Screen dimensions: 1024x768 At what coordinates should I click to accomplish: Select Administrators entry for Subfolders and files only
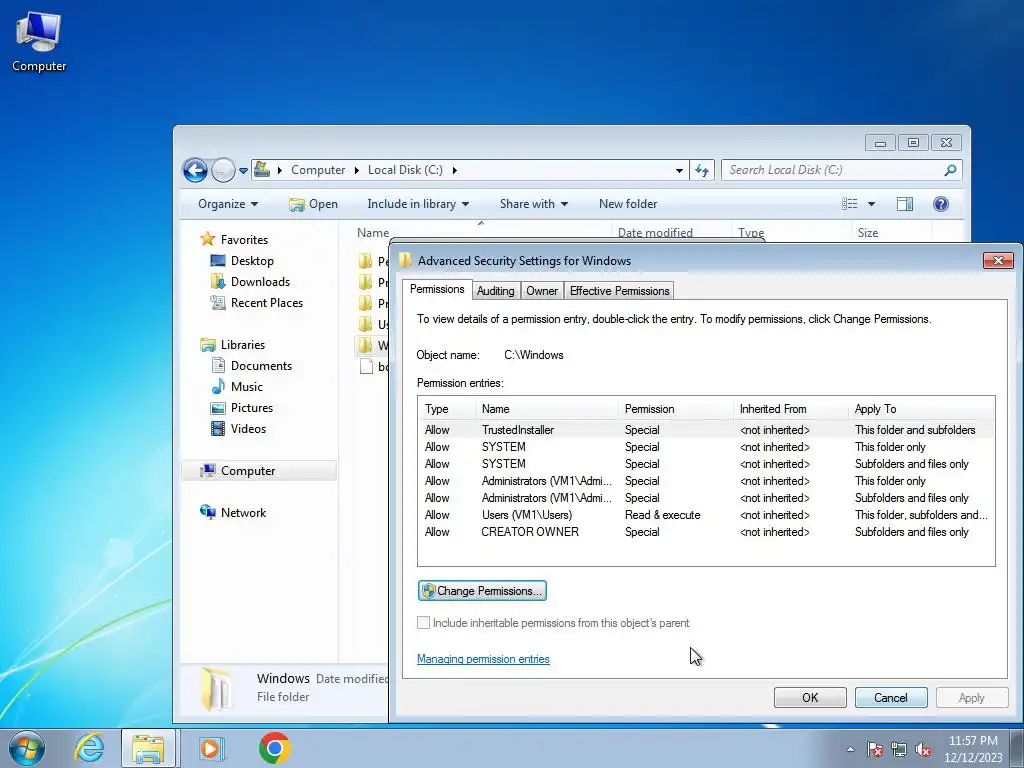click(706, 498)
